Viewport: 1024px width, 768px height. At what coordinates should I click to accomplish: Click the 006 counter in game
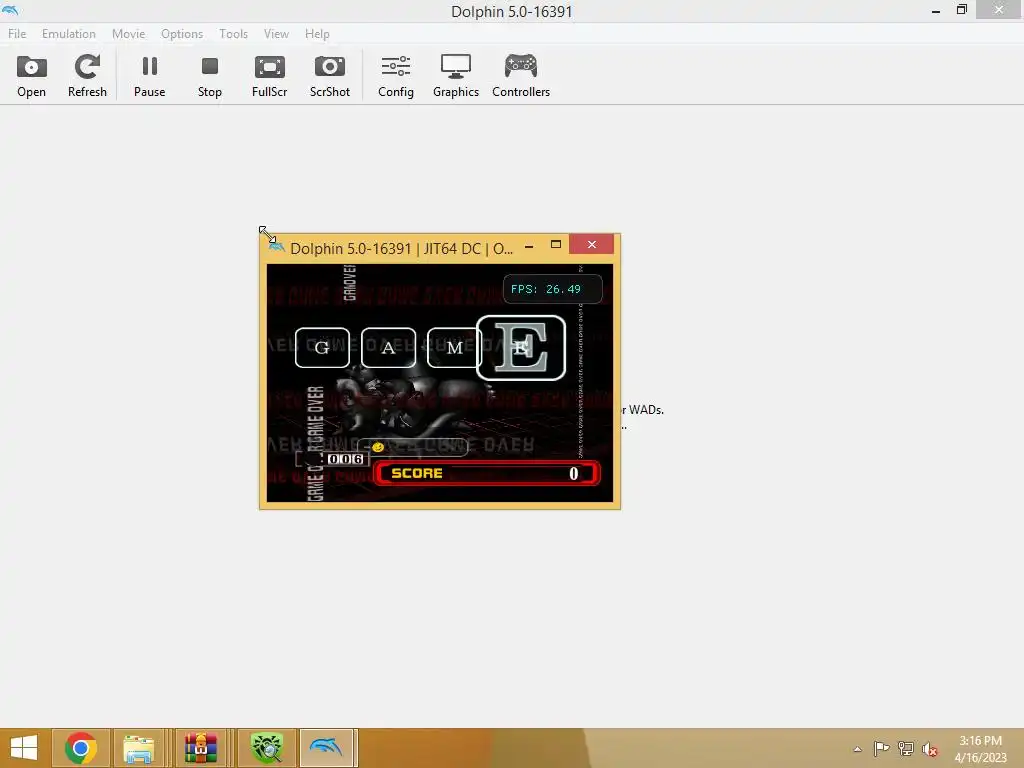[346, 459]
